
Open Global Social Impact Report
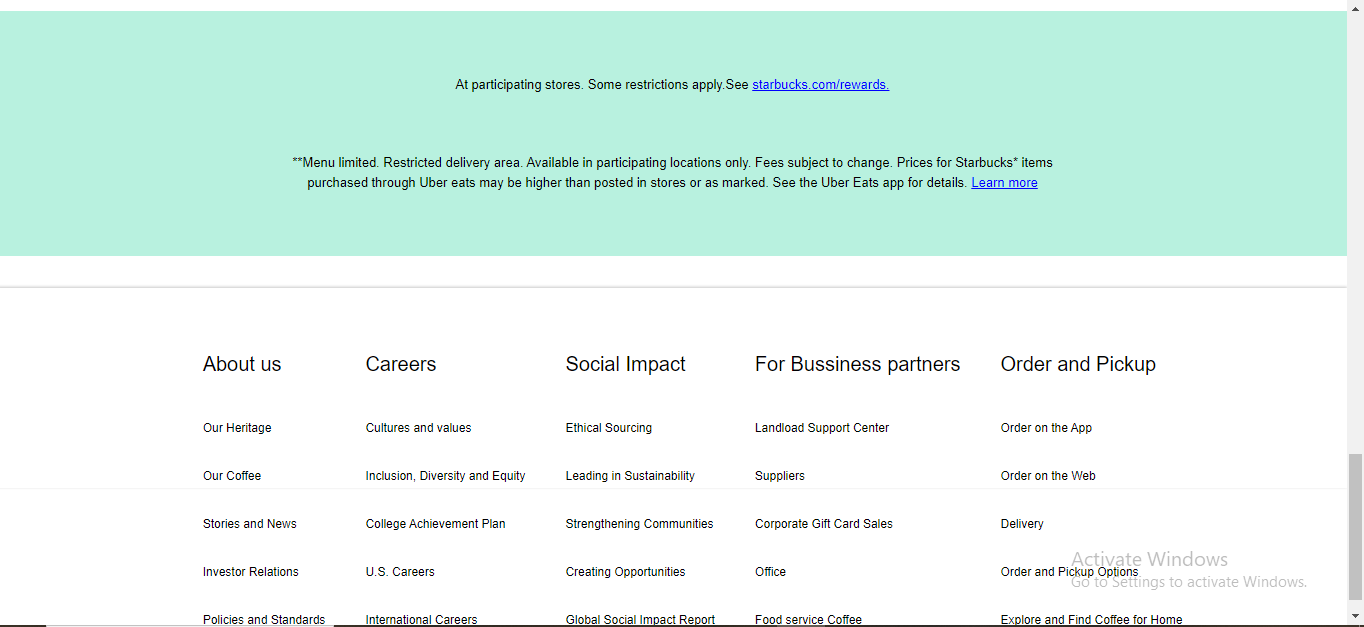641,619
